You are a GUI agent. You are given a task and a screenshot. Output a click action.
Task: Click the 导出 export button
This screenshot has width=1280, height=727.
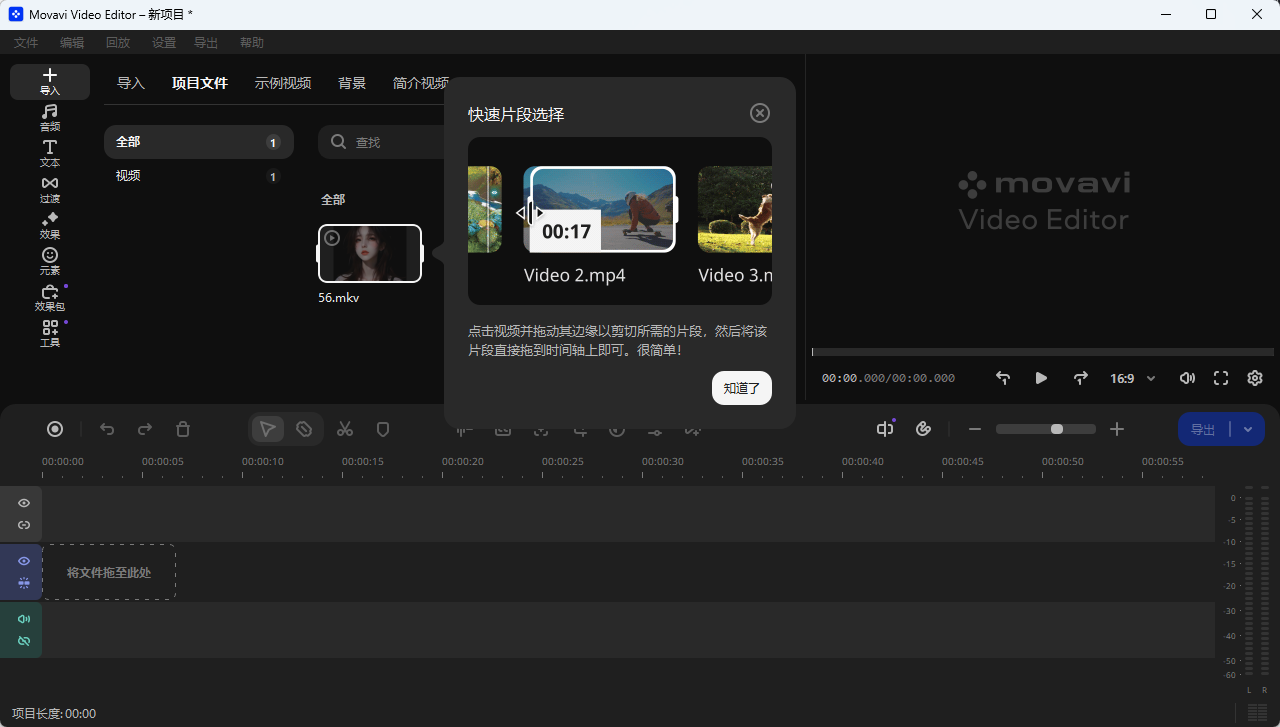pos(1203,429)
